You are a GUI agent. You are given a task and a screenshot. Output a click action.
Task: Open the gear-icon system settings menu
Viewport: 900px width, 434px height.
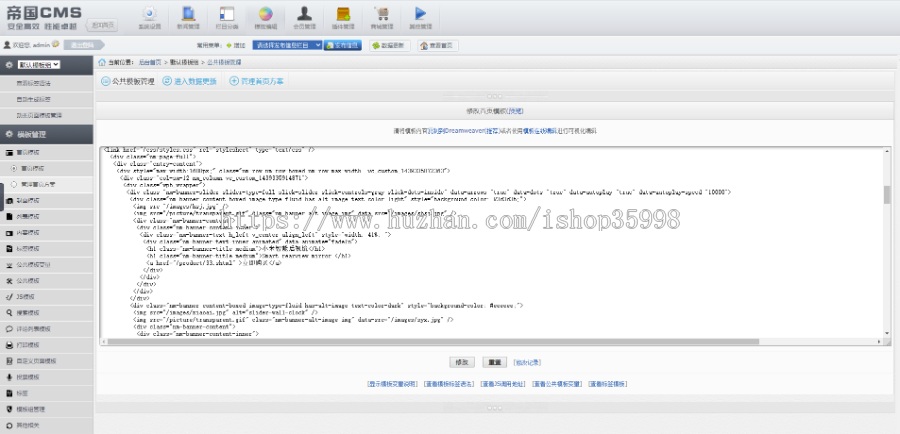point(150,18)
